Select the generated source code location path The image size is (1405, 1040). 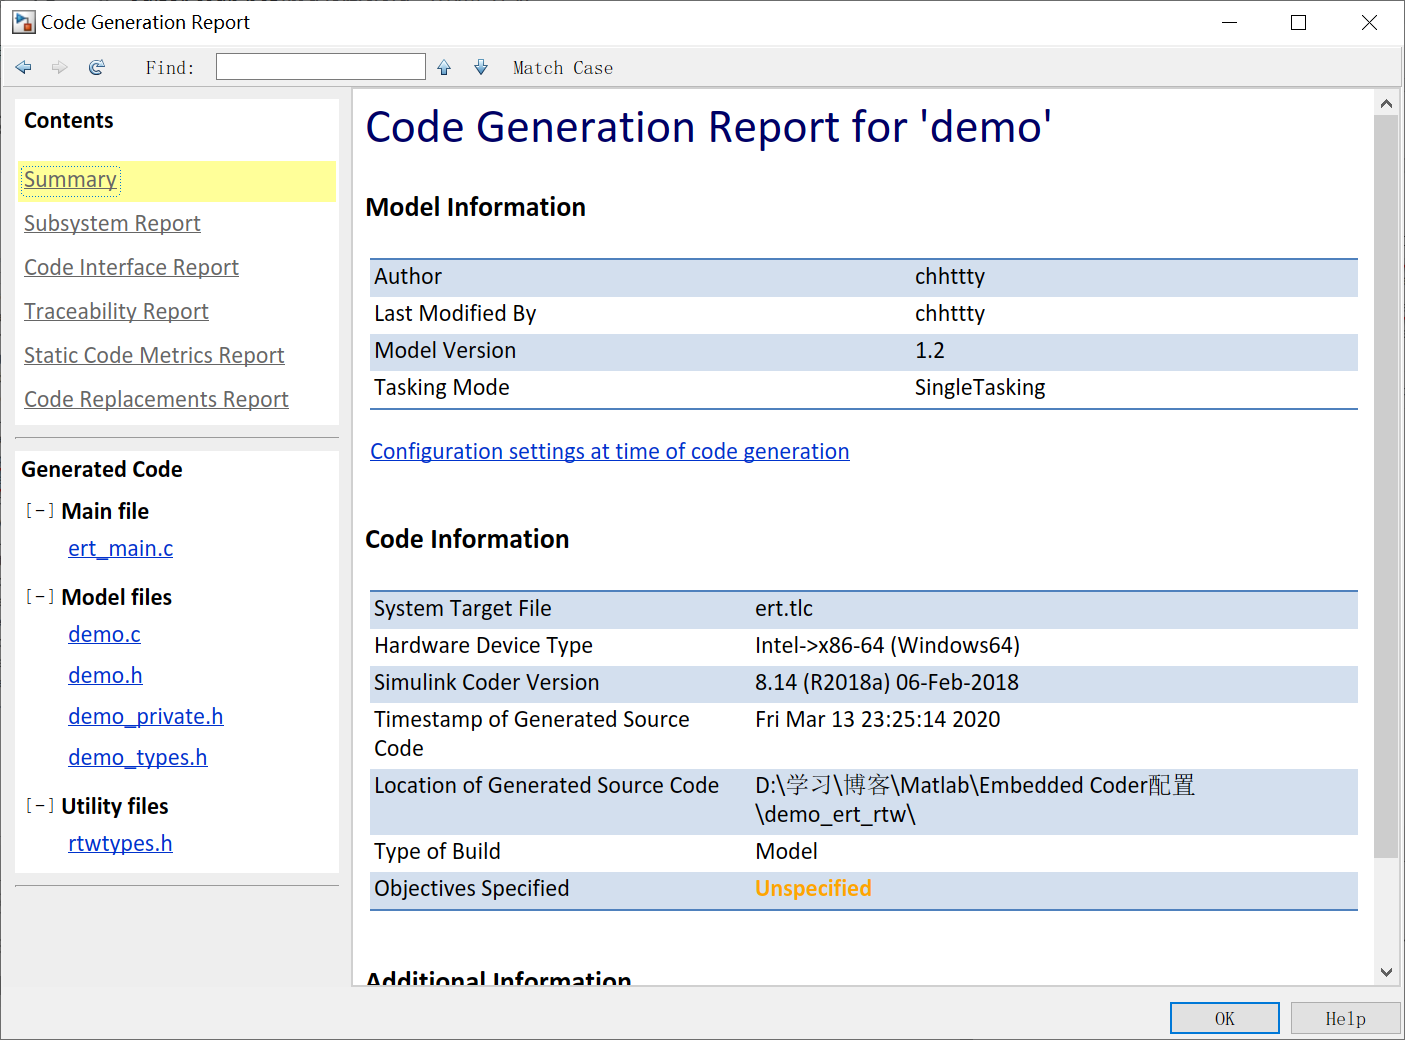pyautogui.click(x=975, y=800)
